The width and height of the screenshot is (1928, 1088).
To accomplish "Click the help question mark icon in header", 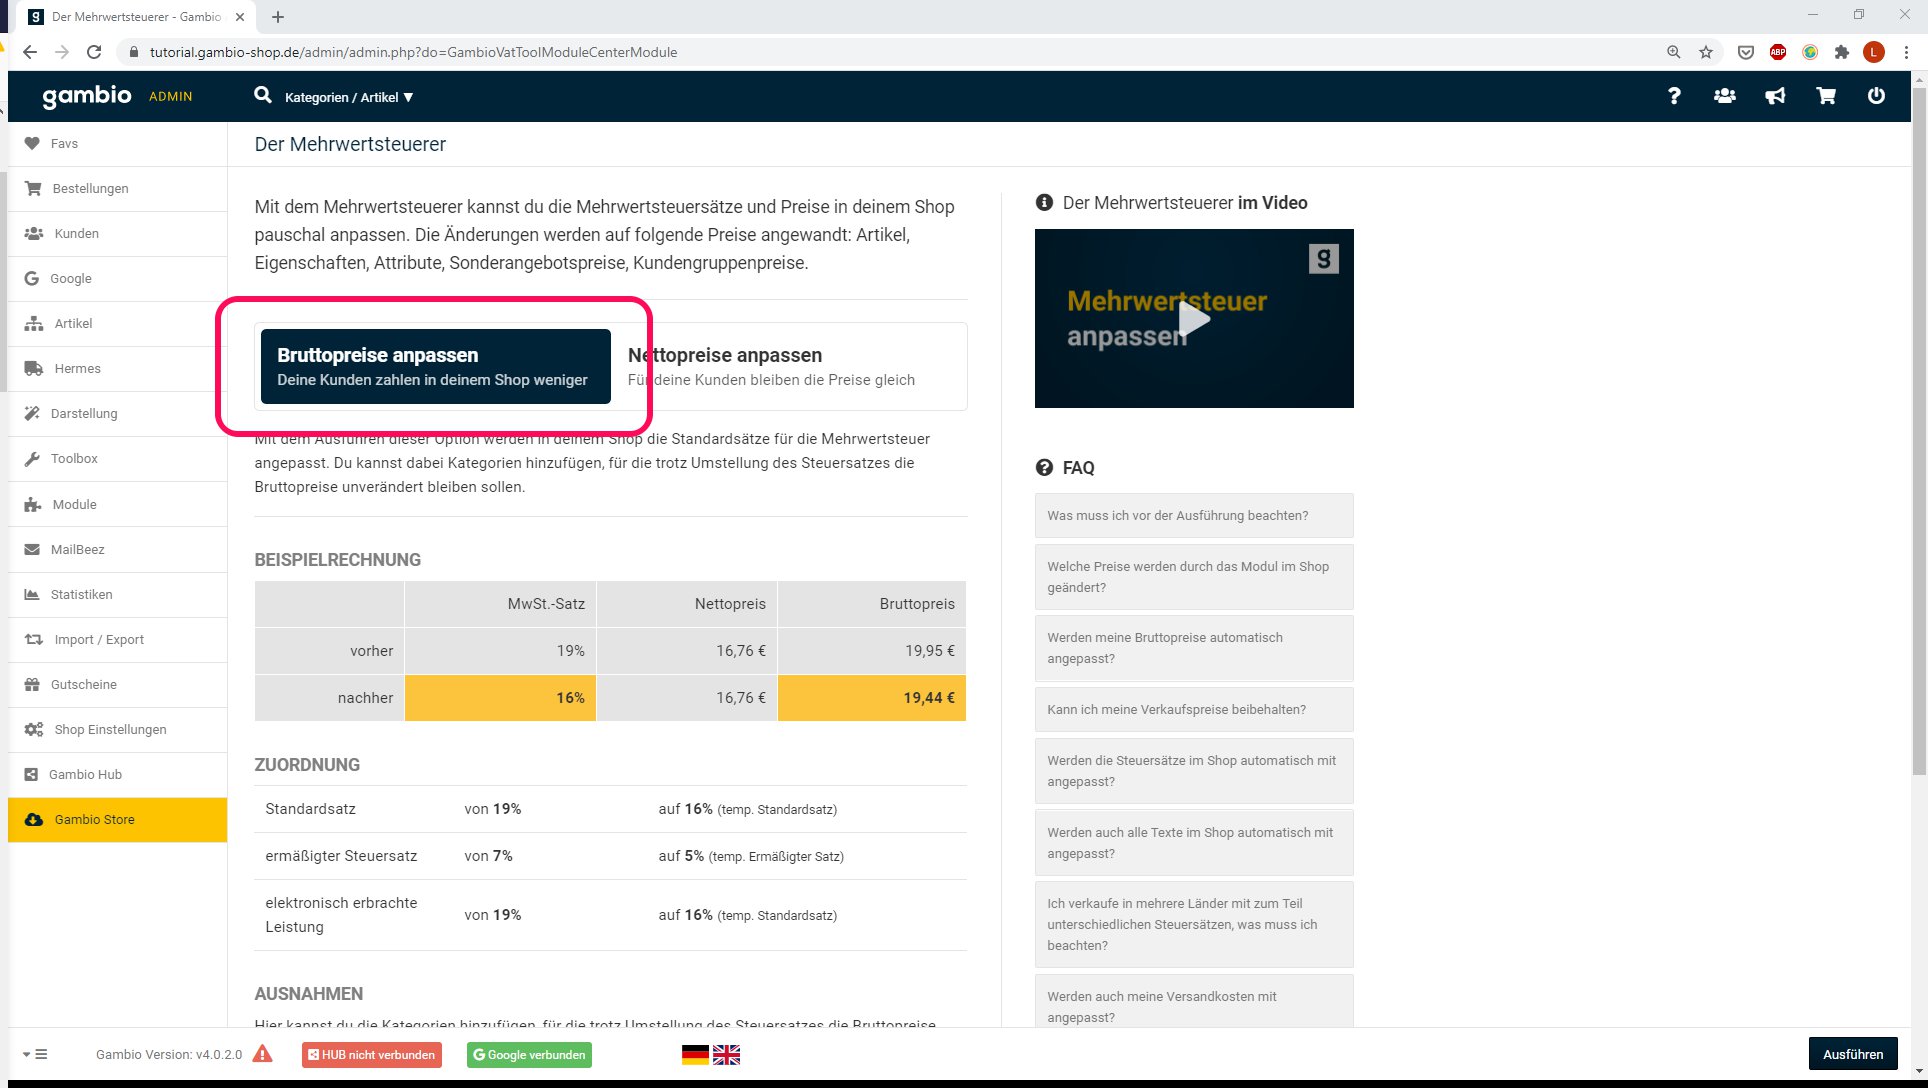I will click(x=1673, y=96).
